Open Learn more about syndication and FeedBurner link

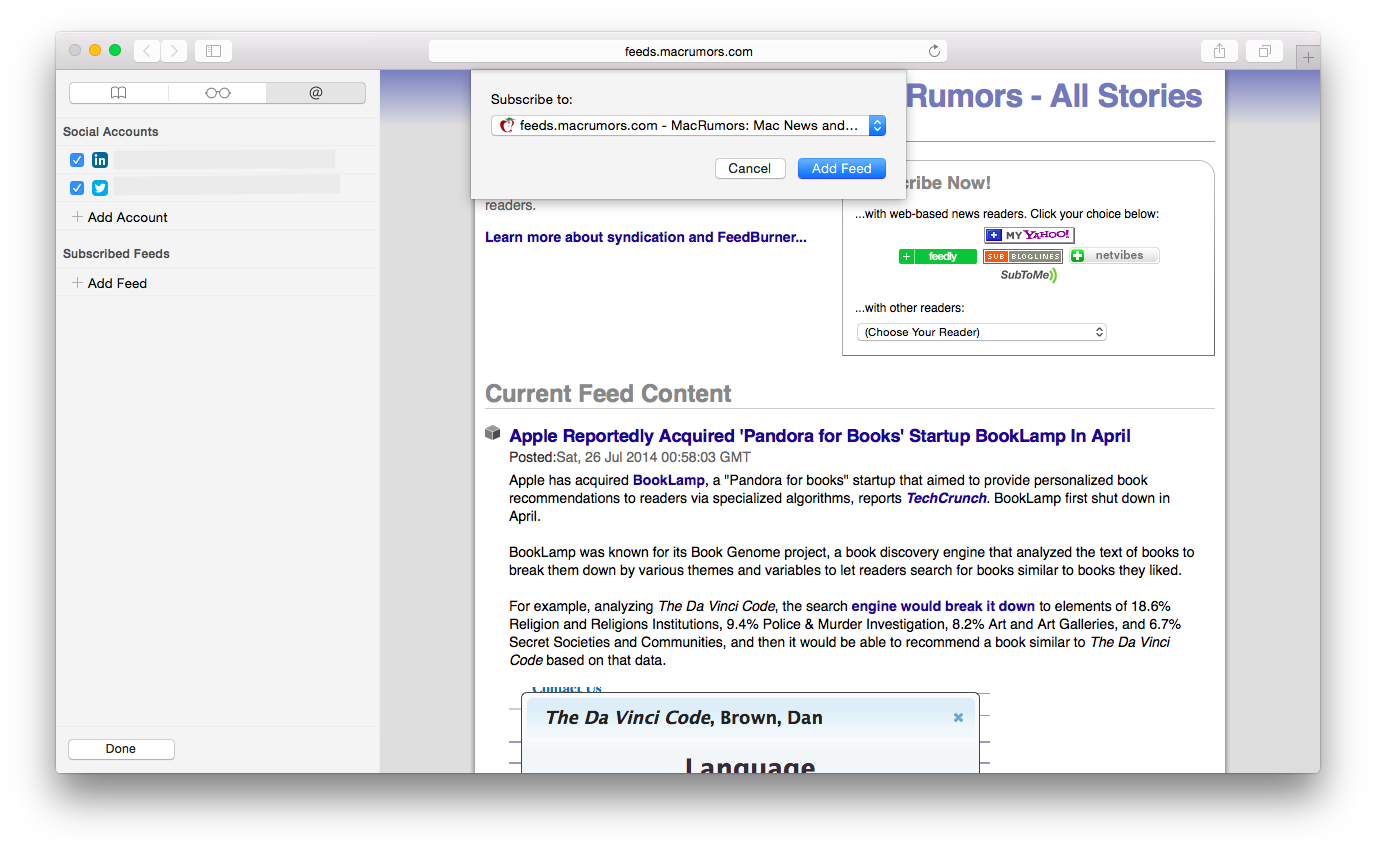coord(646,237)
